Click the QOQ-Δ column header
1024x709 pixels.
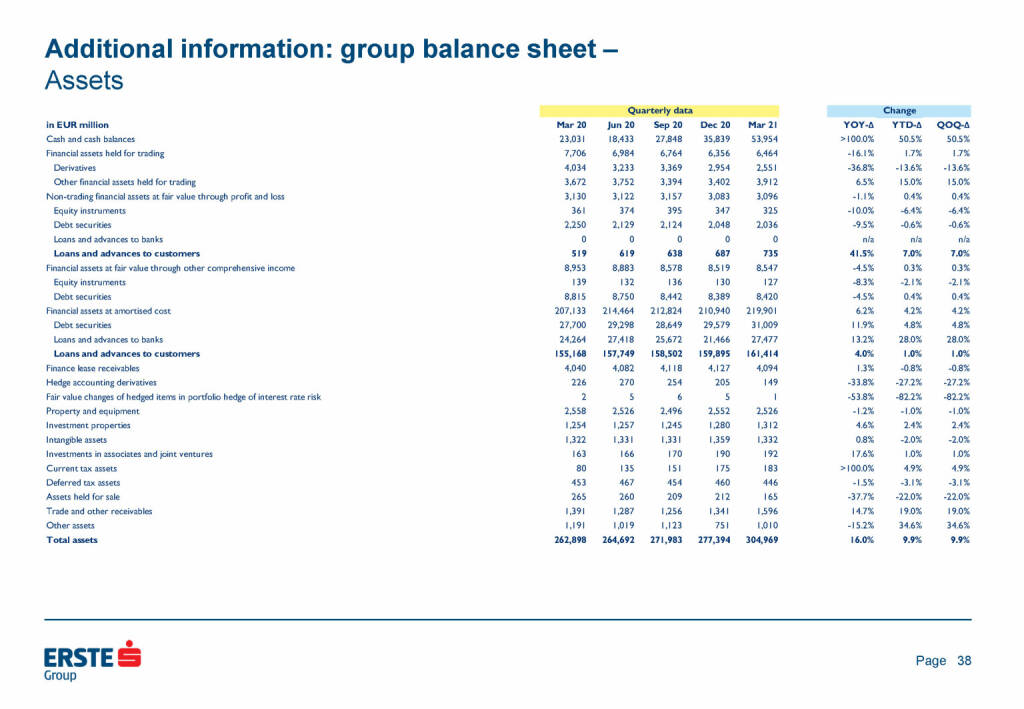pos(953,125)
